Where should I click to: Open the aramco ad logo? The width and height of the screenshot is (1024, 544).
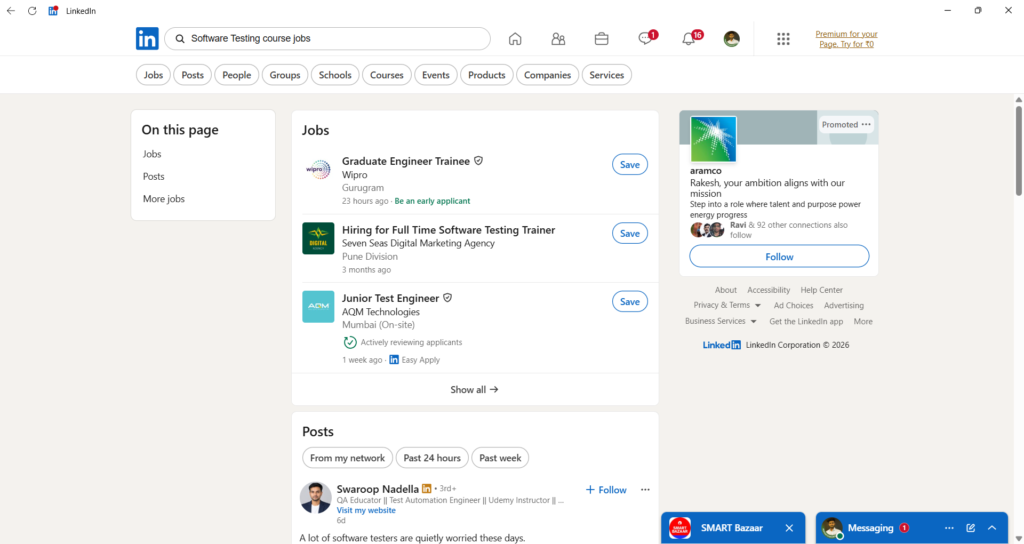[x=713, y=139]
